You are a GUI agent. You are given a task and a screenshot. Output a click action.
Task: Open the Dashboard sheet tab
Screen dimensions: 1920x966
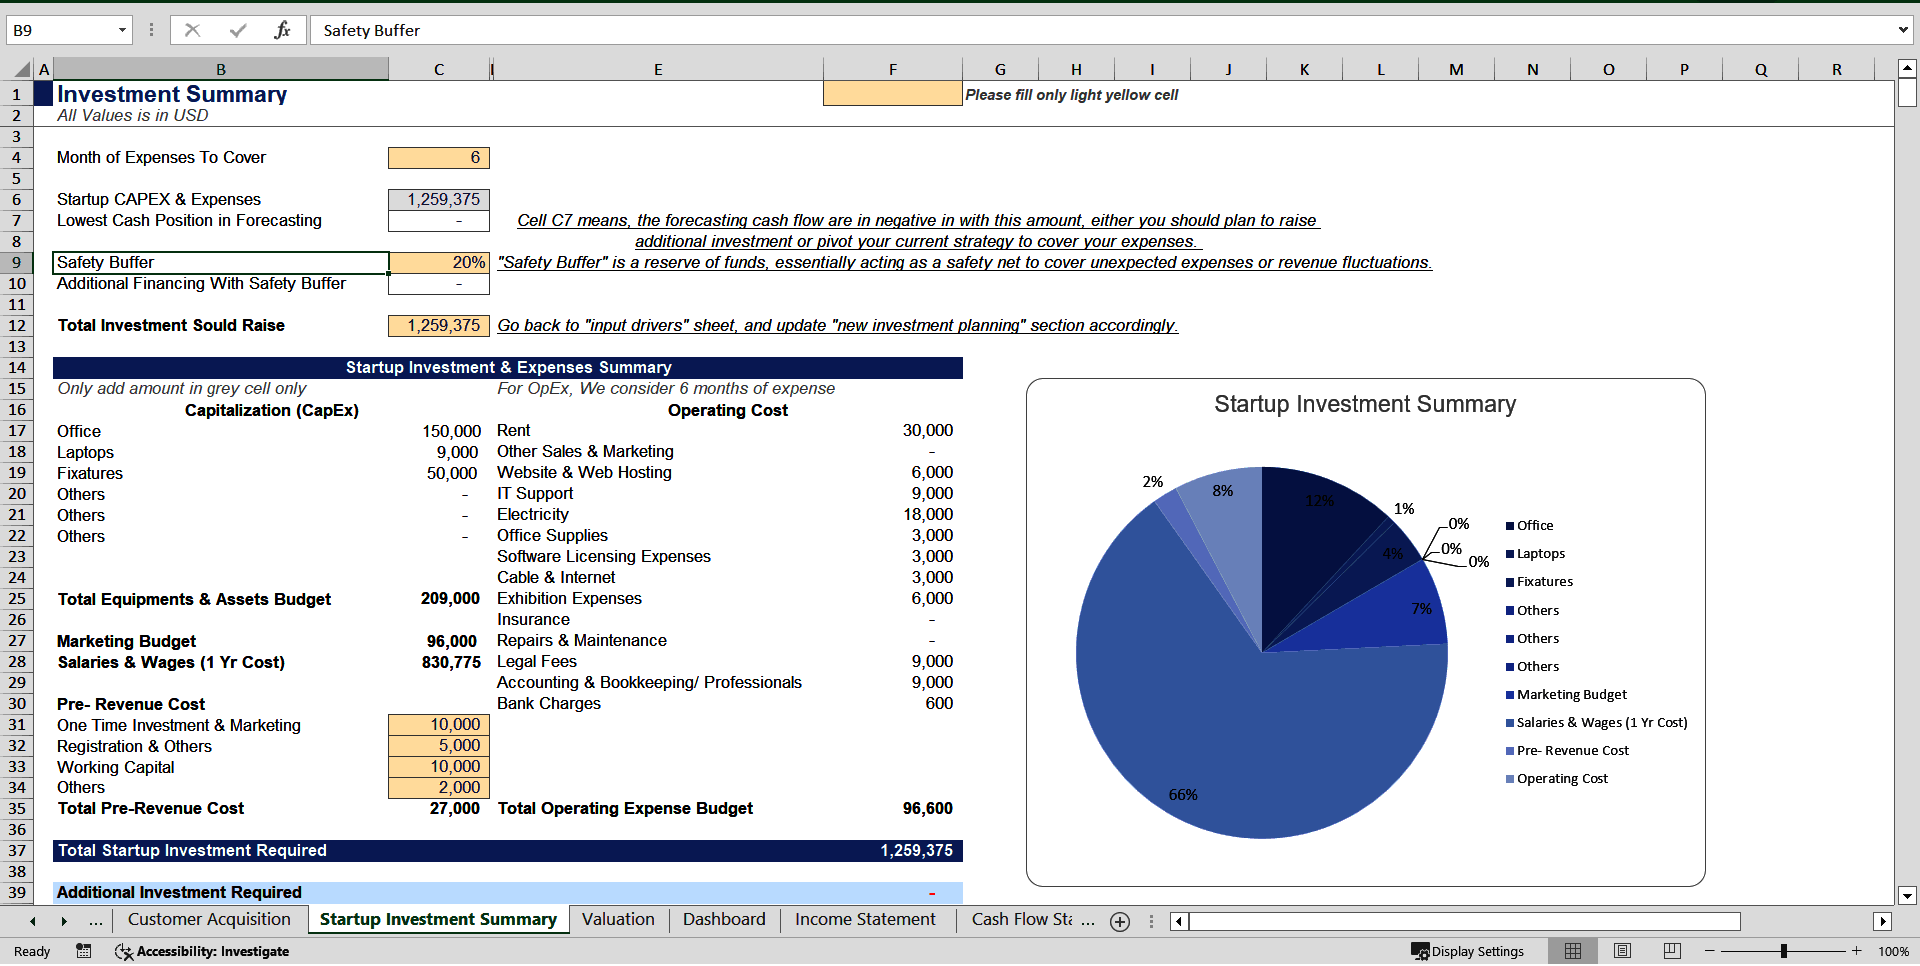click(x=724, y=920)
